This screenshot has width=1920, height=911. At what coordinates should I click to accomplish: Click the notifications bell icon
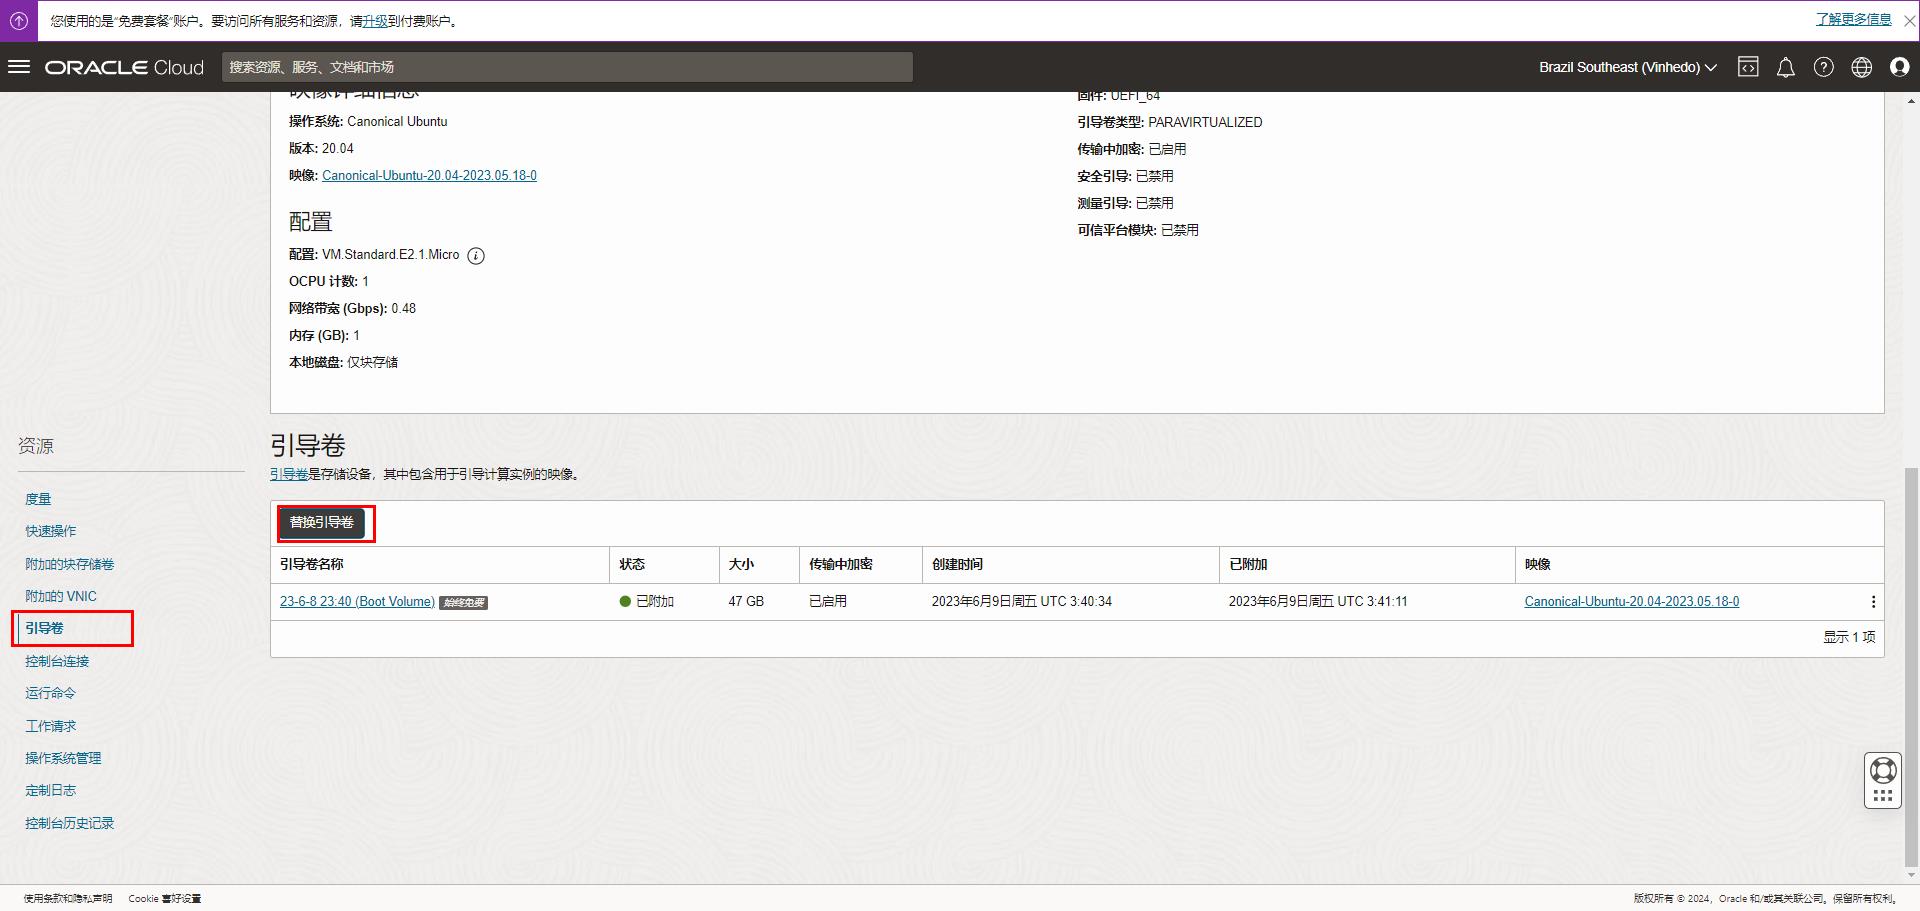pyautogui.click(x=1785, y=67)
